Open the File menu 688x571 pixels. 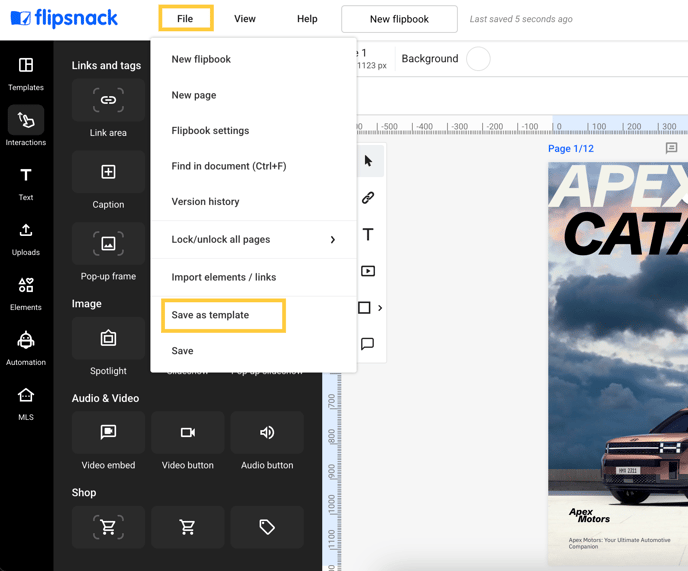coord(185,19)
